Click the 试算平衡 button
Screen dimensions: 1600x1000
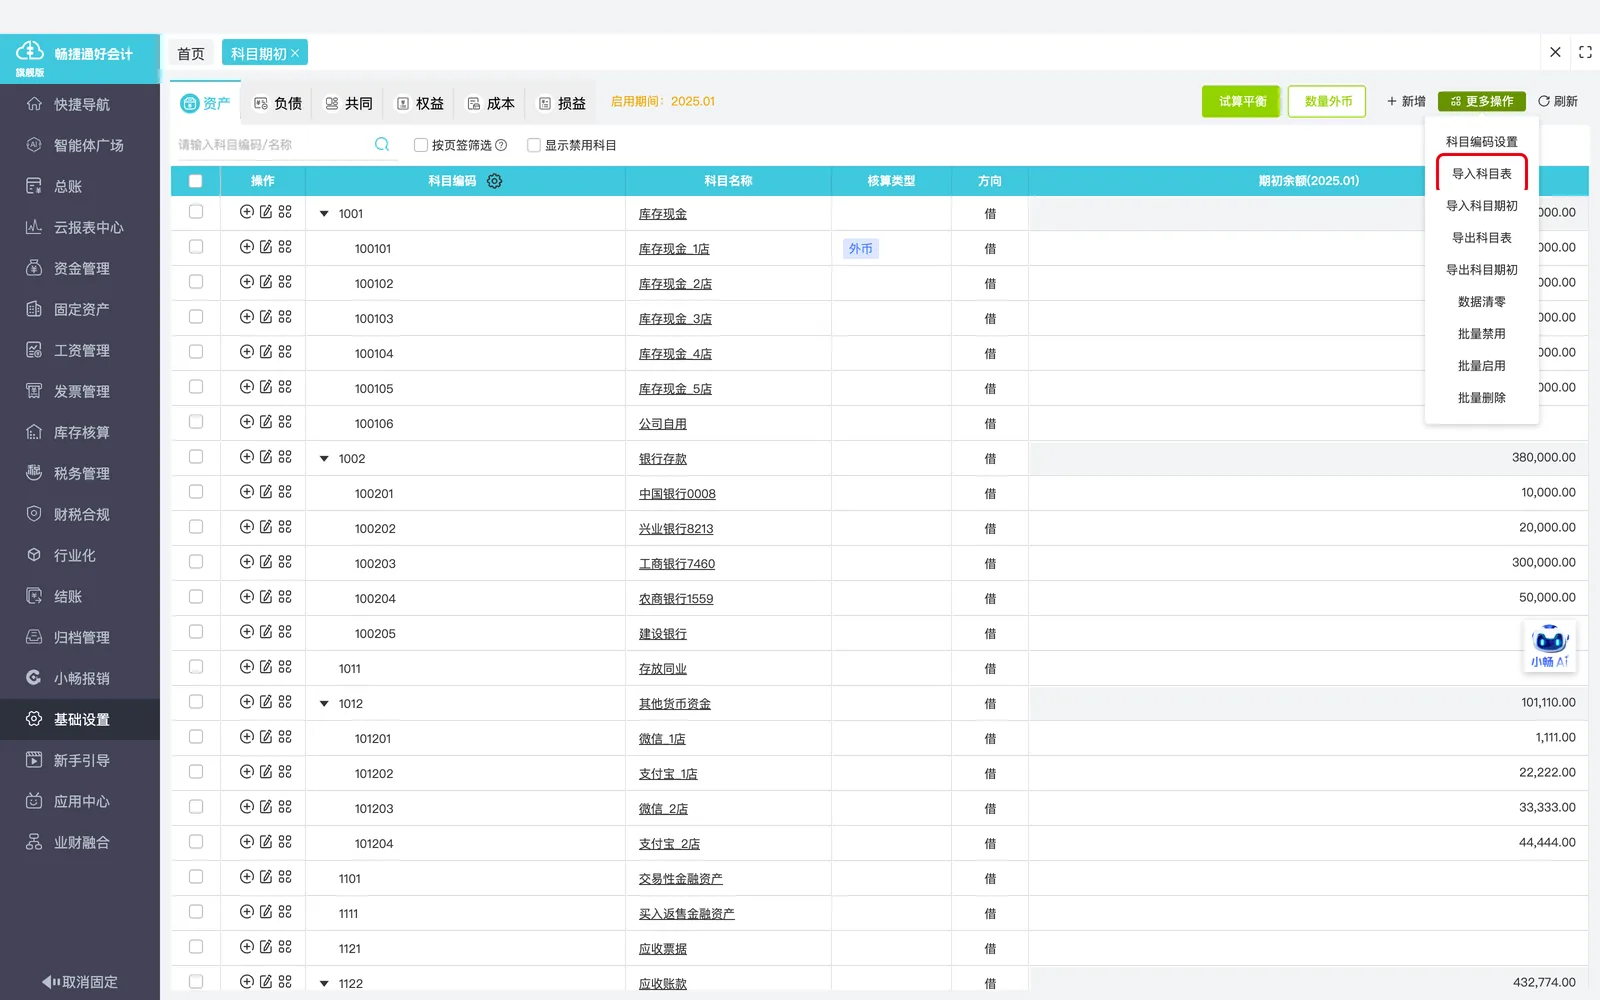(x=1242, y=101)
